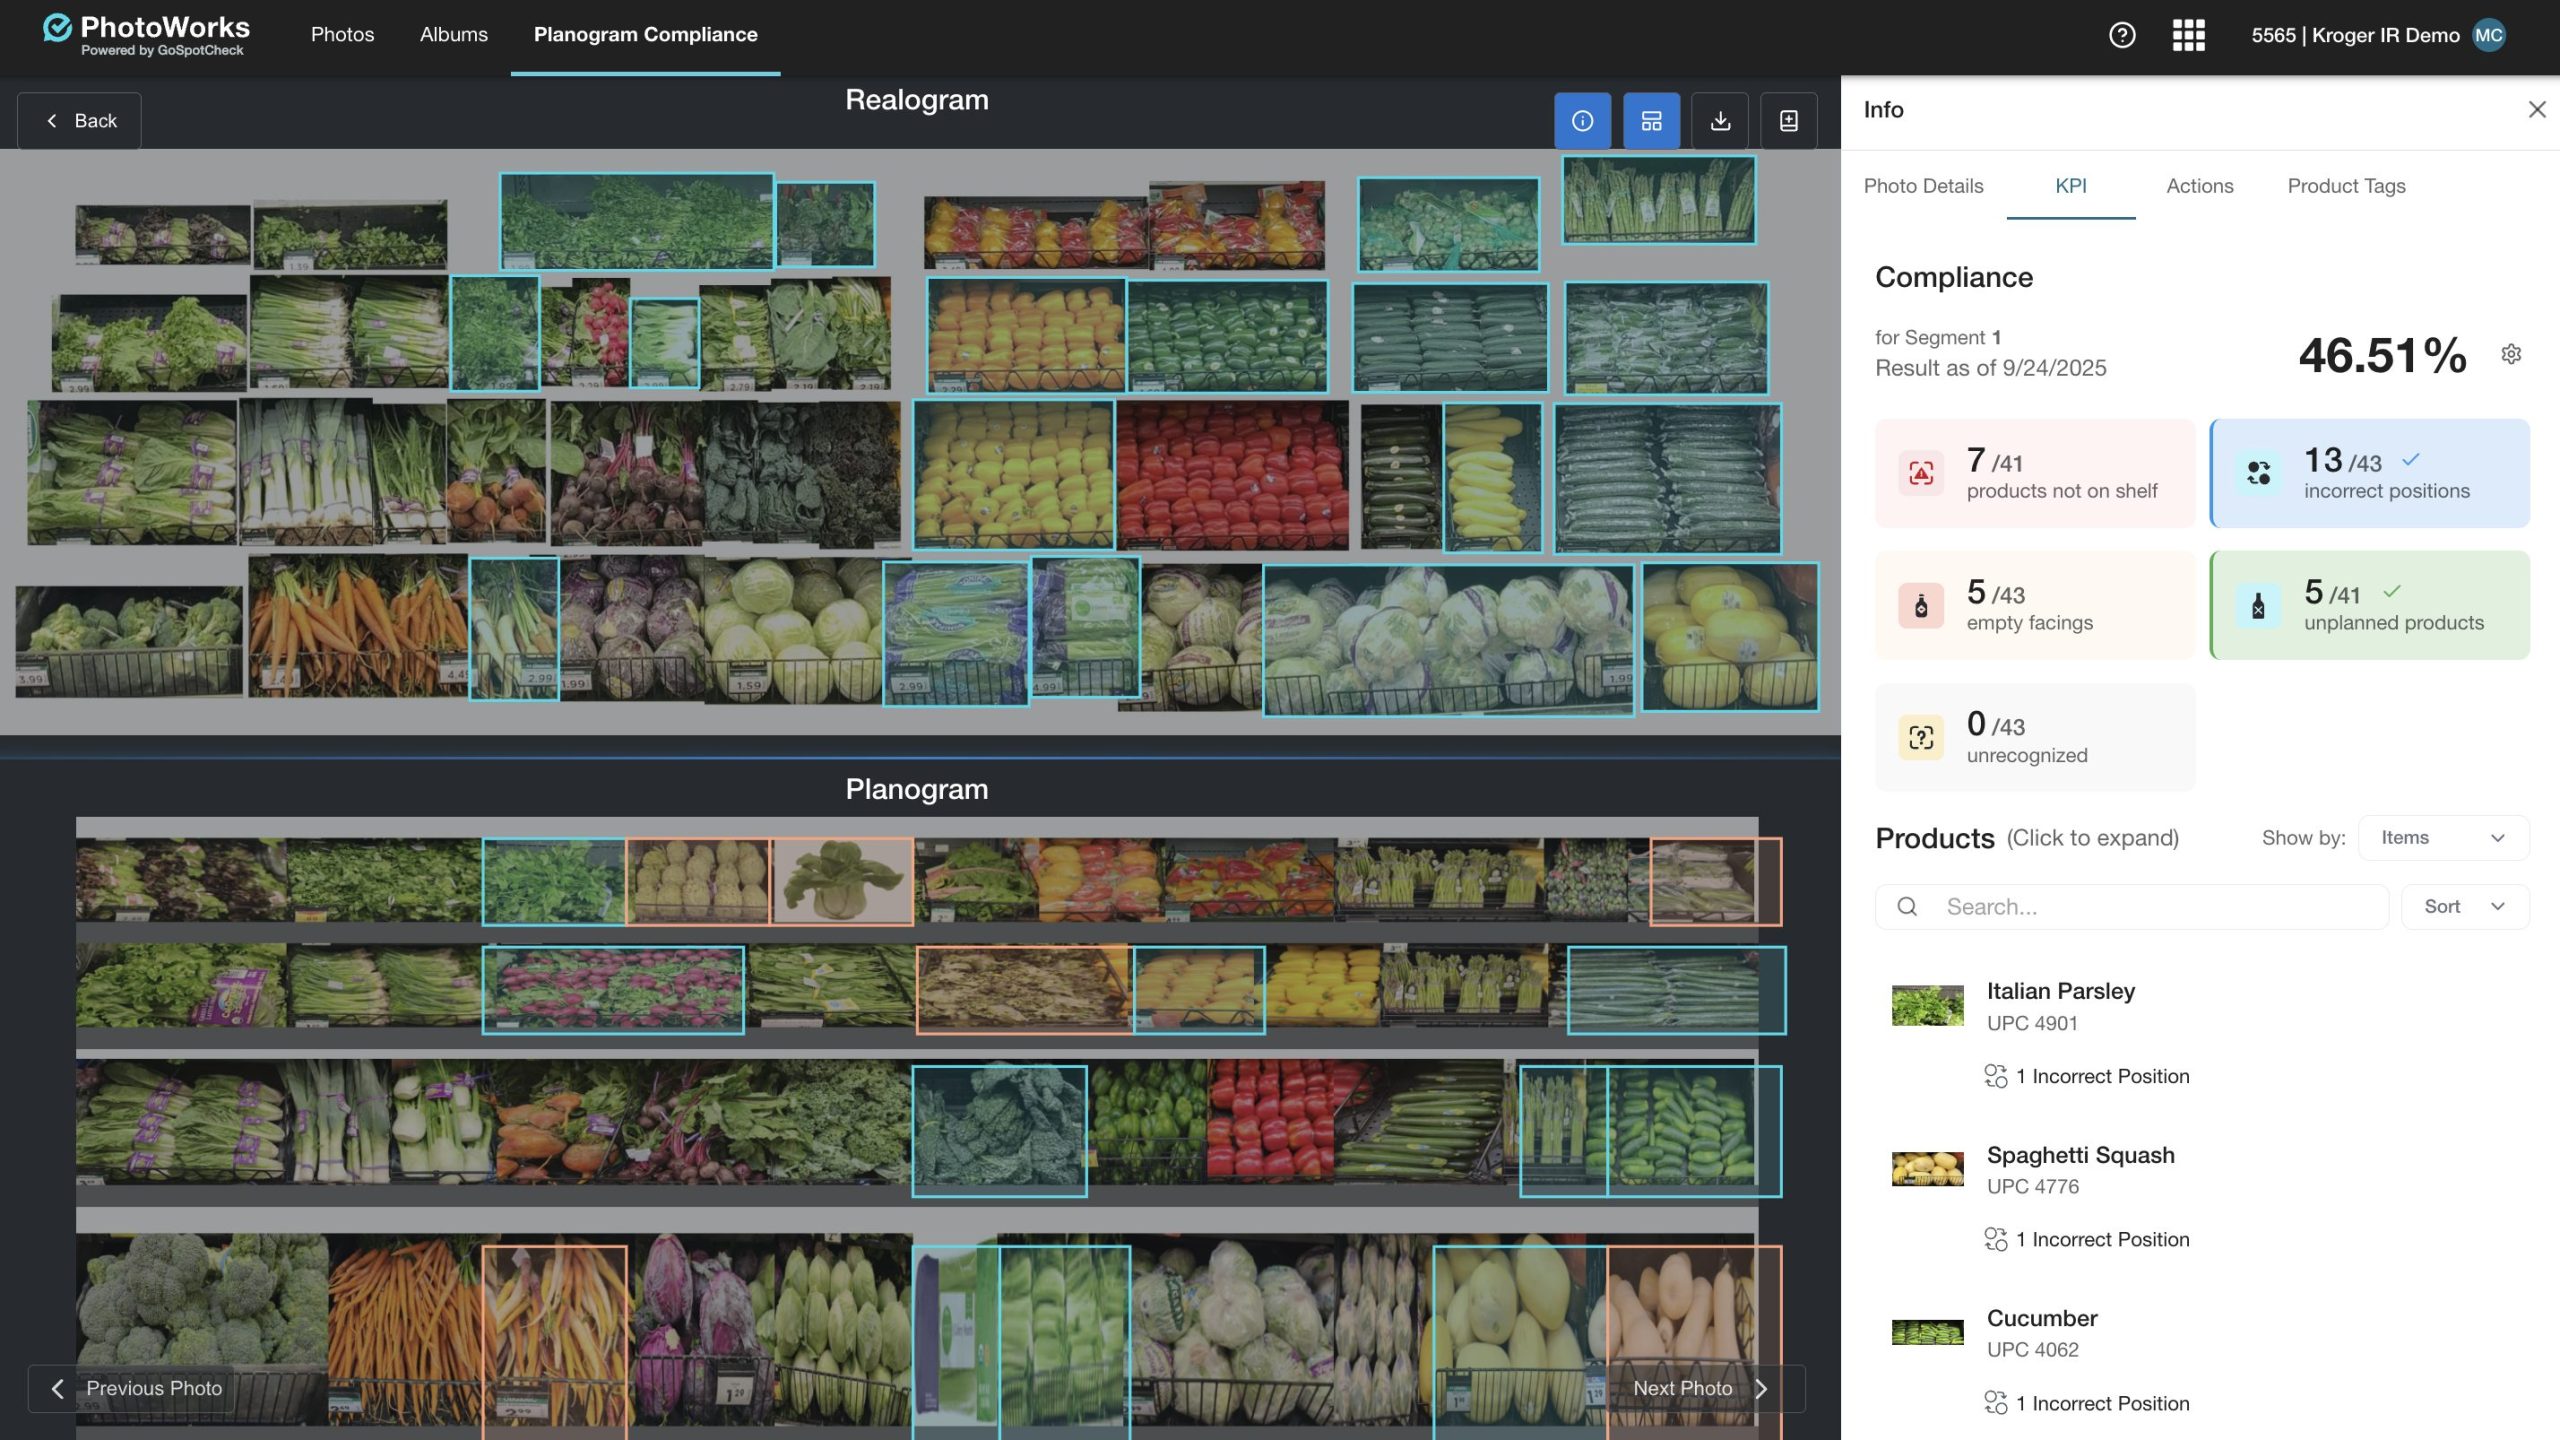Open the apps grid icon
The height and width of the screenshot is (1440, 2560).
click(x=2188, y=35)
